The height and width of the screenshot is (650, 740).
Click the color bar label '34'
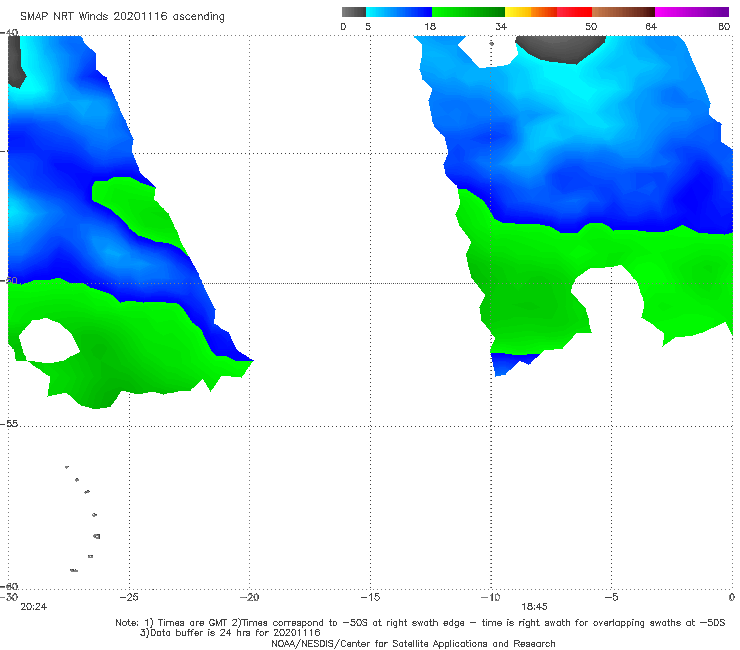click(501, 27)
